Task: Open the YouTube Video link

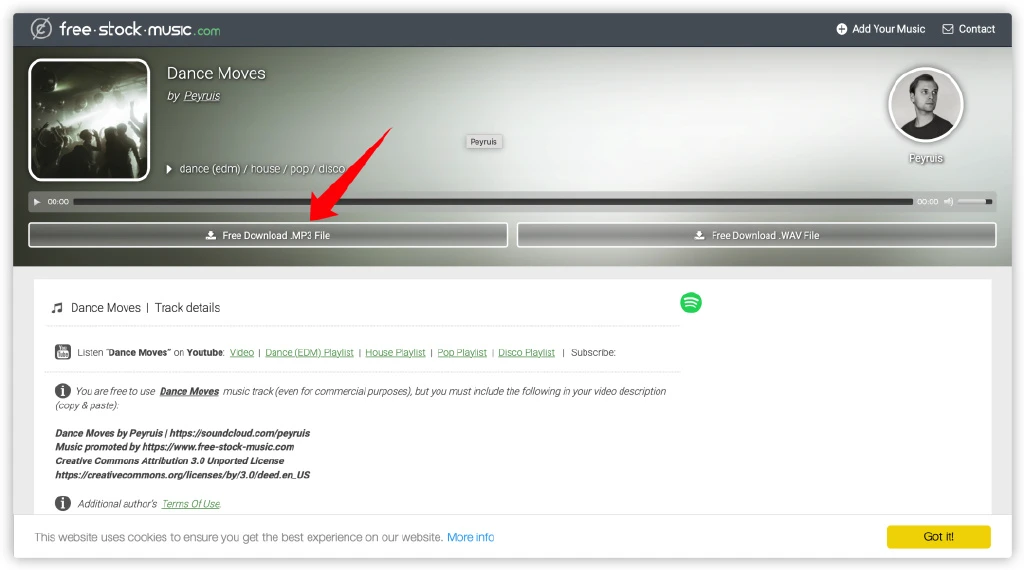Action: pyautogui.click(x=242, y=353)
